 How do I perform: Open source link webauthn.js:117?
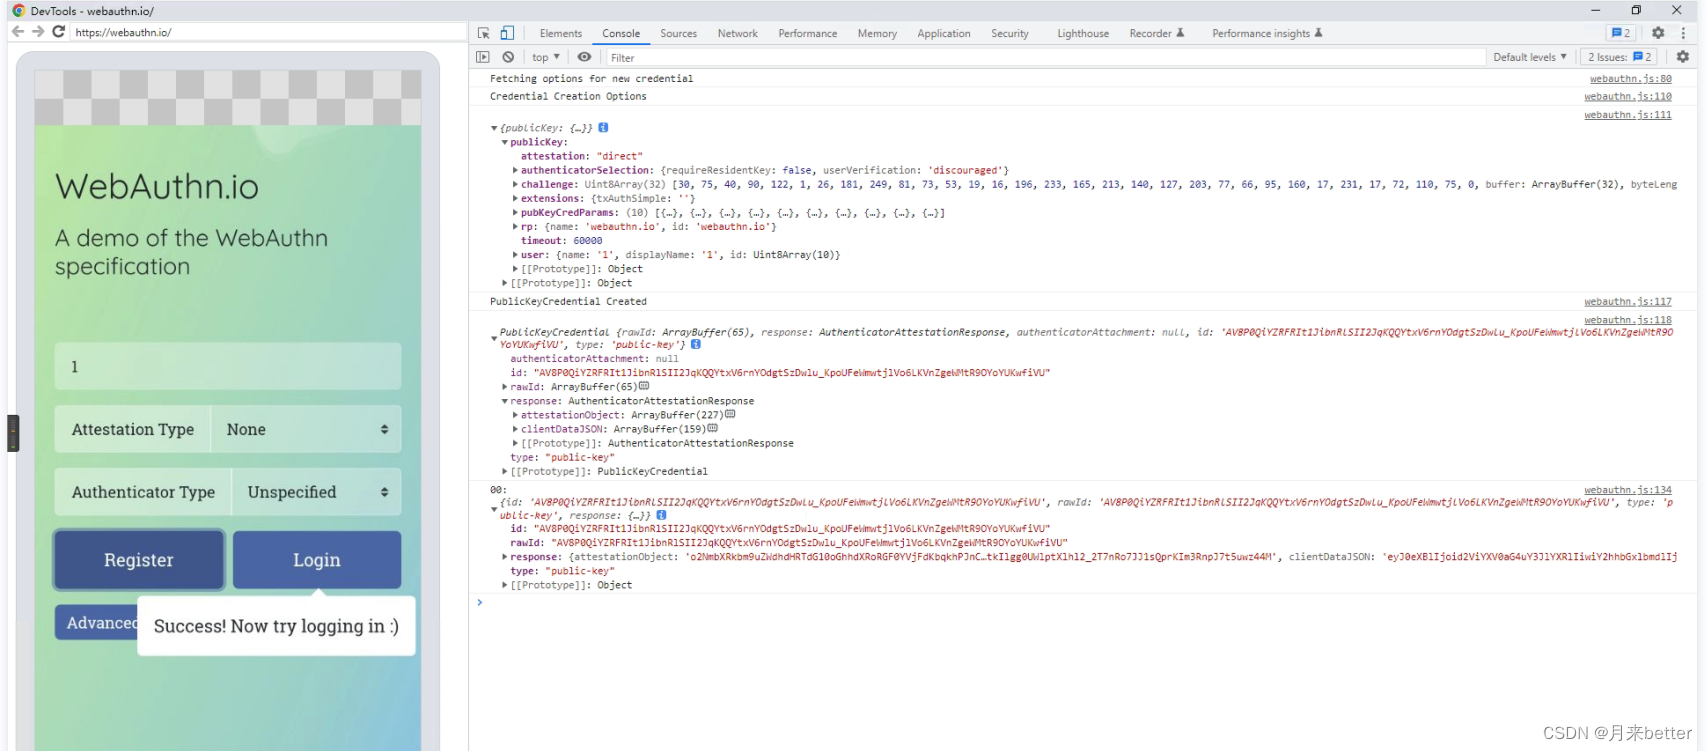(1627, 301)
